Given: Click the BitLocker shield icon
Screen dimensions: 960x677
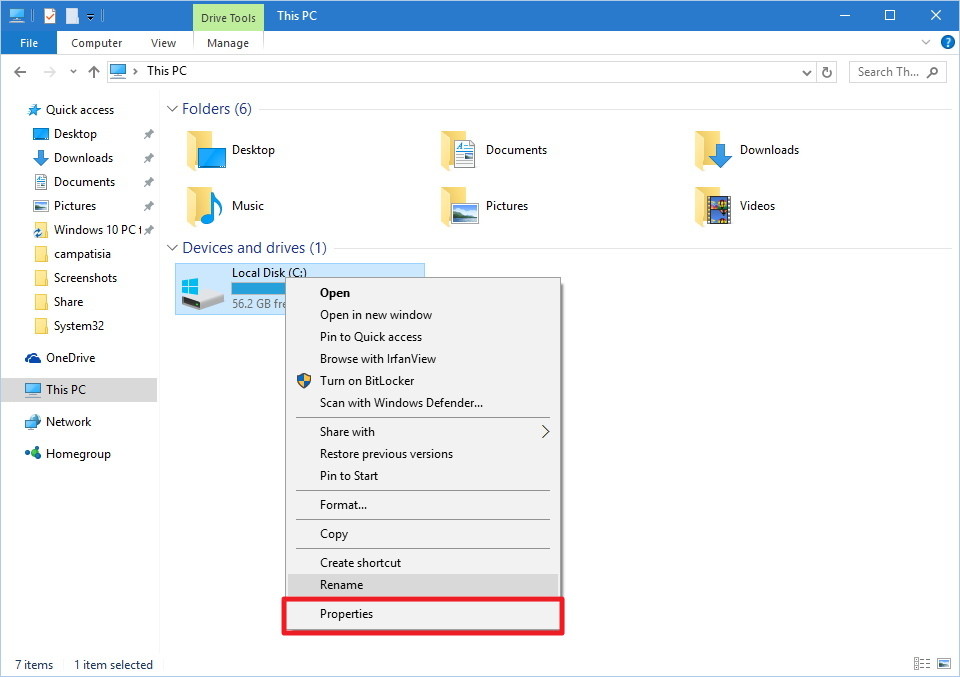Looking at the screenshot, I should coord(304,381).
